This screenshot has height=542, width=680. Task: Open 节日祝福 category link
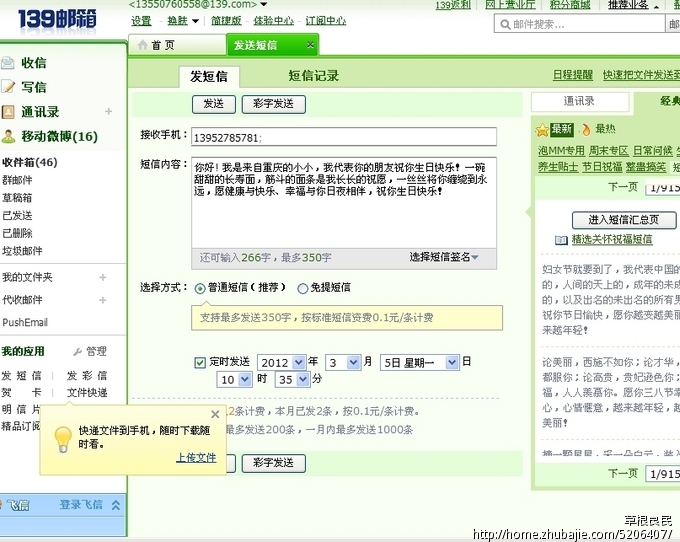click(x=602, y=167)
